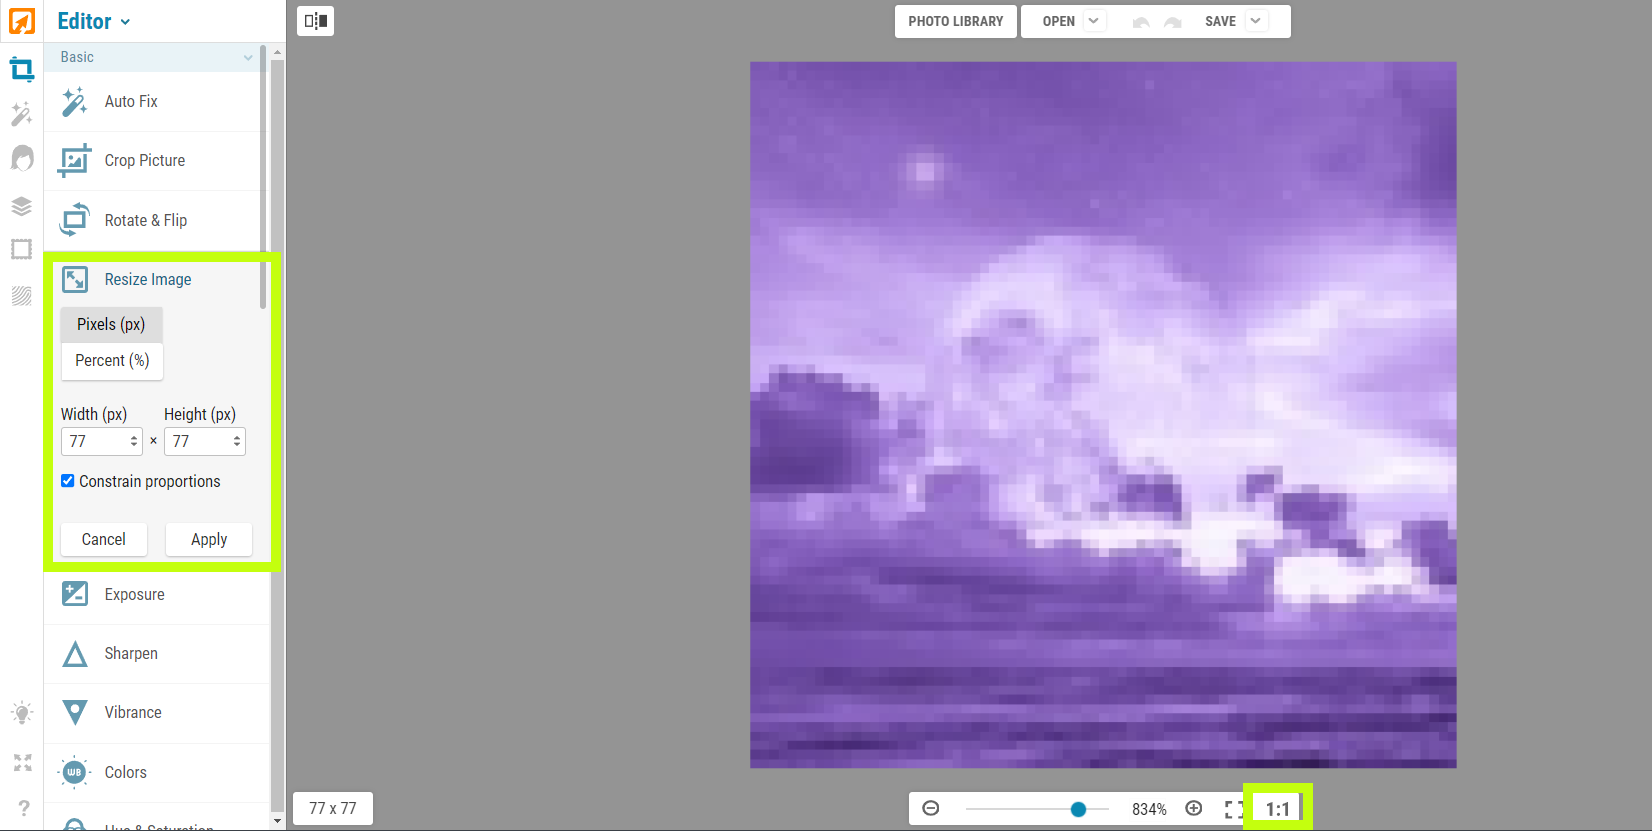Select the Pixels (px) unit option
This screenshot has width=1652, height=831.
(111, 324)
